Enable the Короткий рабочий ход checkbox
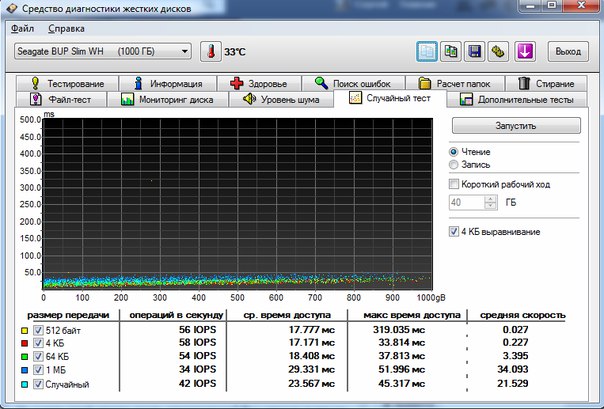 (455, 184)
